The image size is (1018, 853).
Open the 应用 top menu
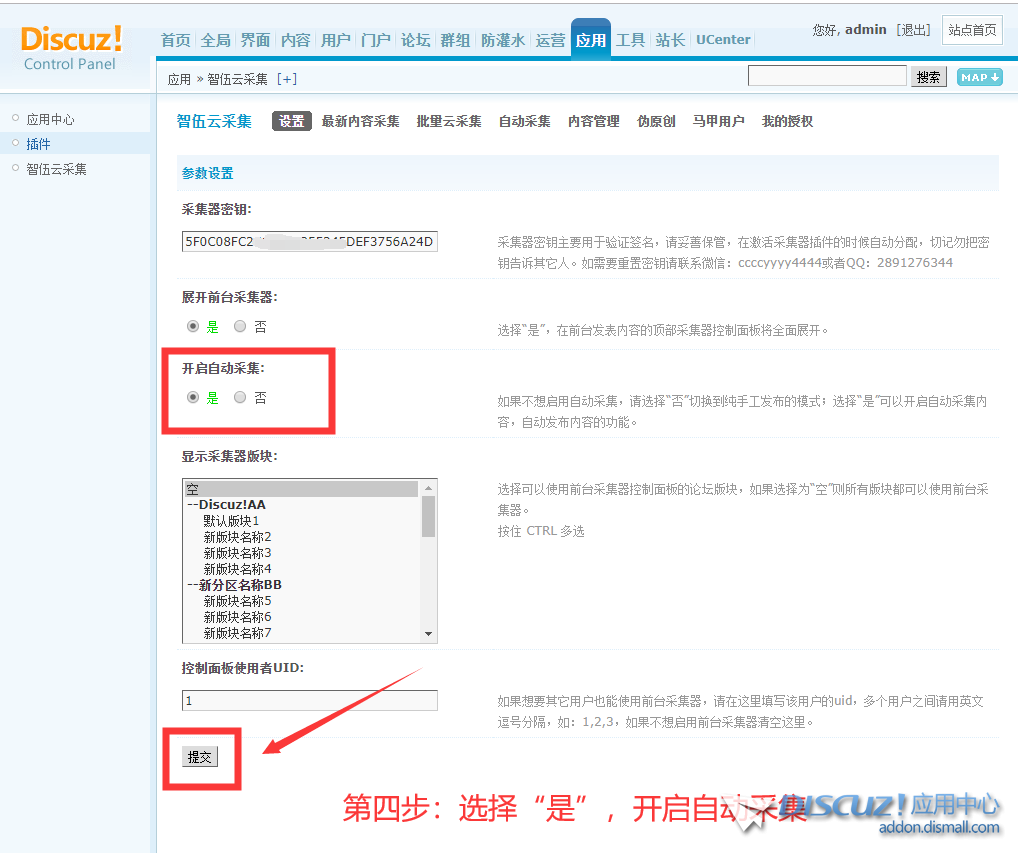click(591, 40)
